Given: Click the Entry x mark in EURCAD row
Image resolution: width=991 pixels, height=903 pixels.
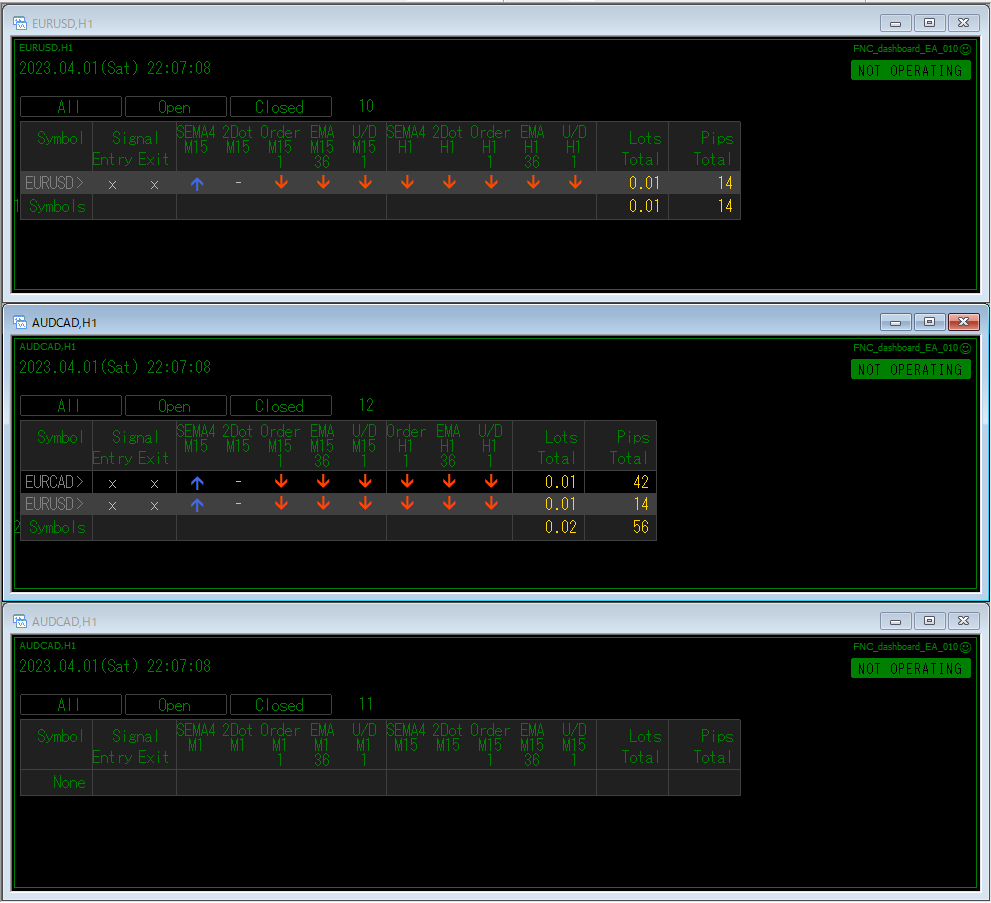Looking at the screenshot, I should pyautogui.click(x=112, y=484).
